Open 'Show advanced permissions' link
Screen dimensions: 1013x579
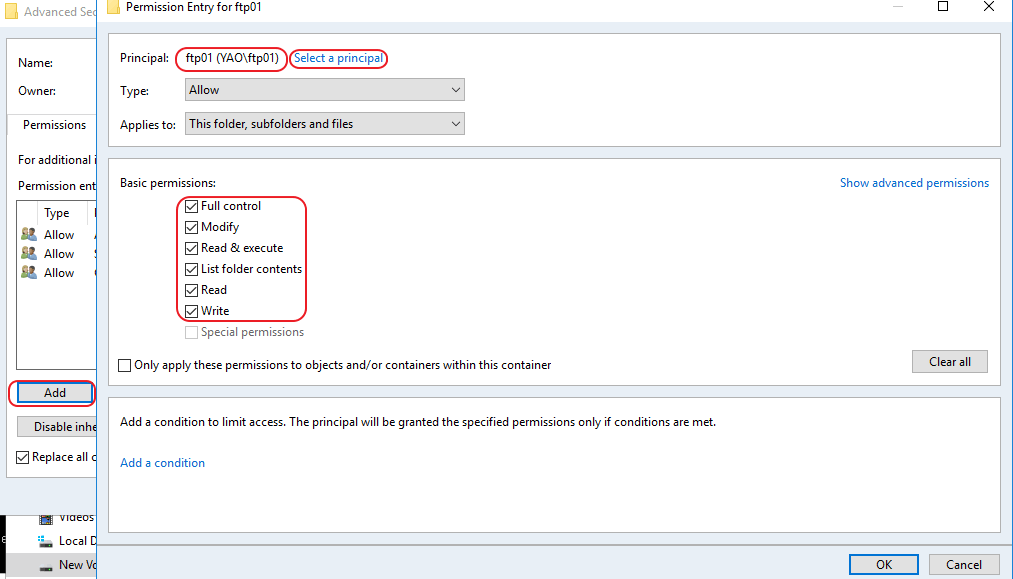click(x=914, y=183)
